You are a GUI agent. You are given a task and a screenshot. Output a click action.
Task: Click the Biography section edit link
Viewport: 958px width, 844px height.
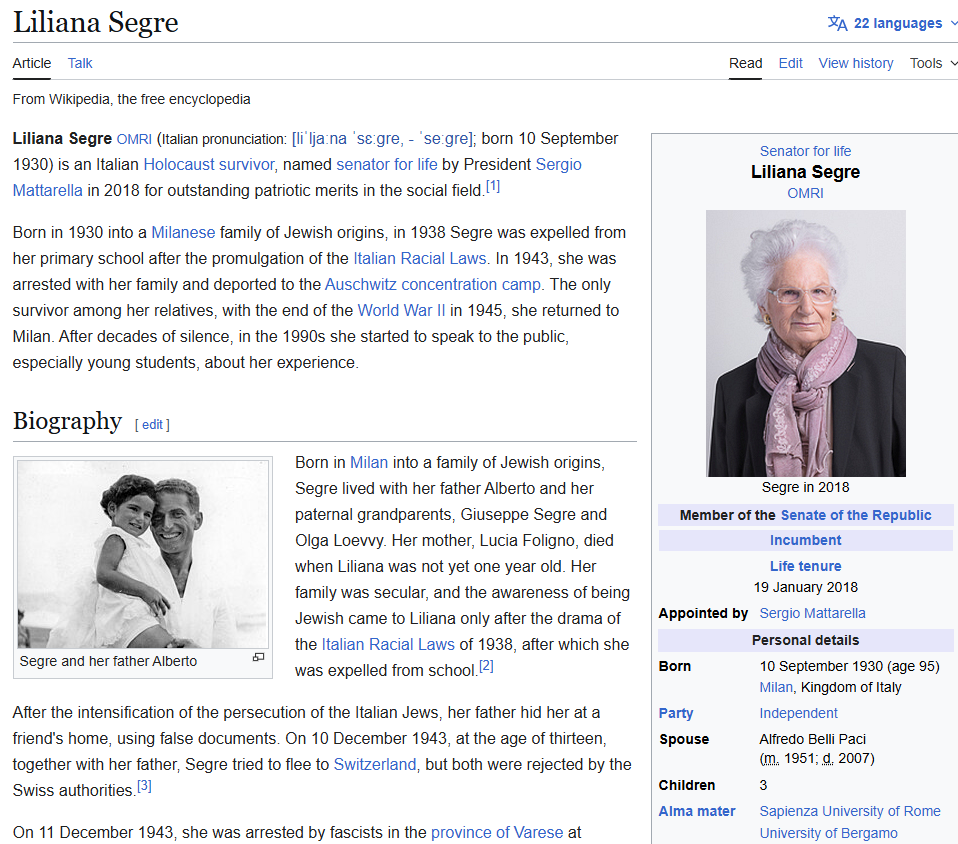(152, 424)
